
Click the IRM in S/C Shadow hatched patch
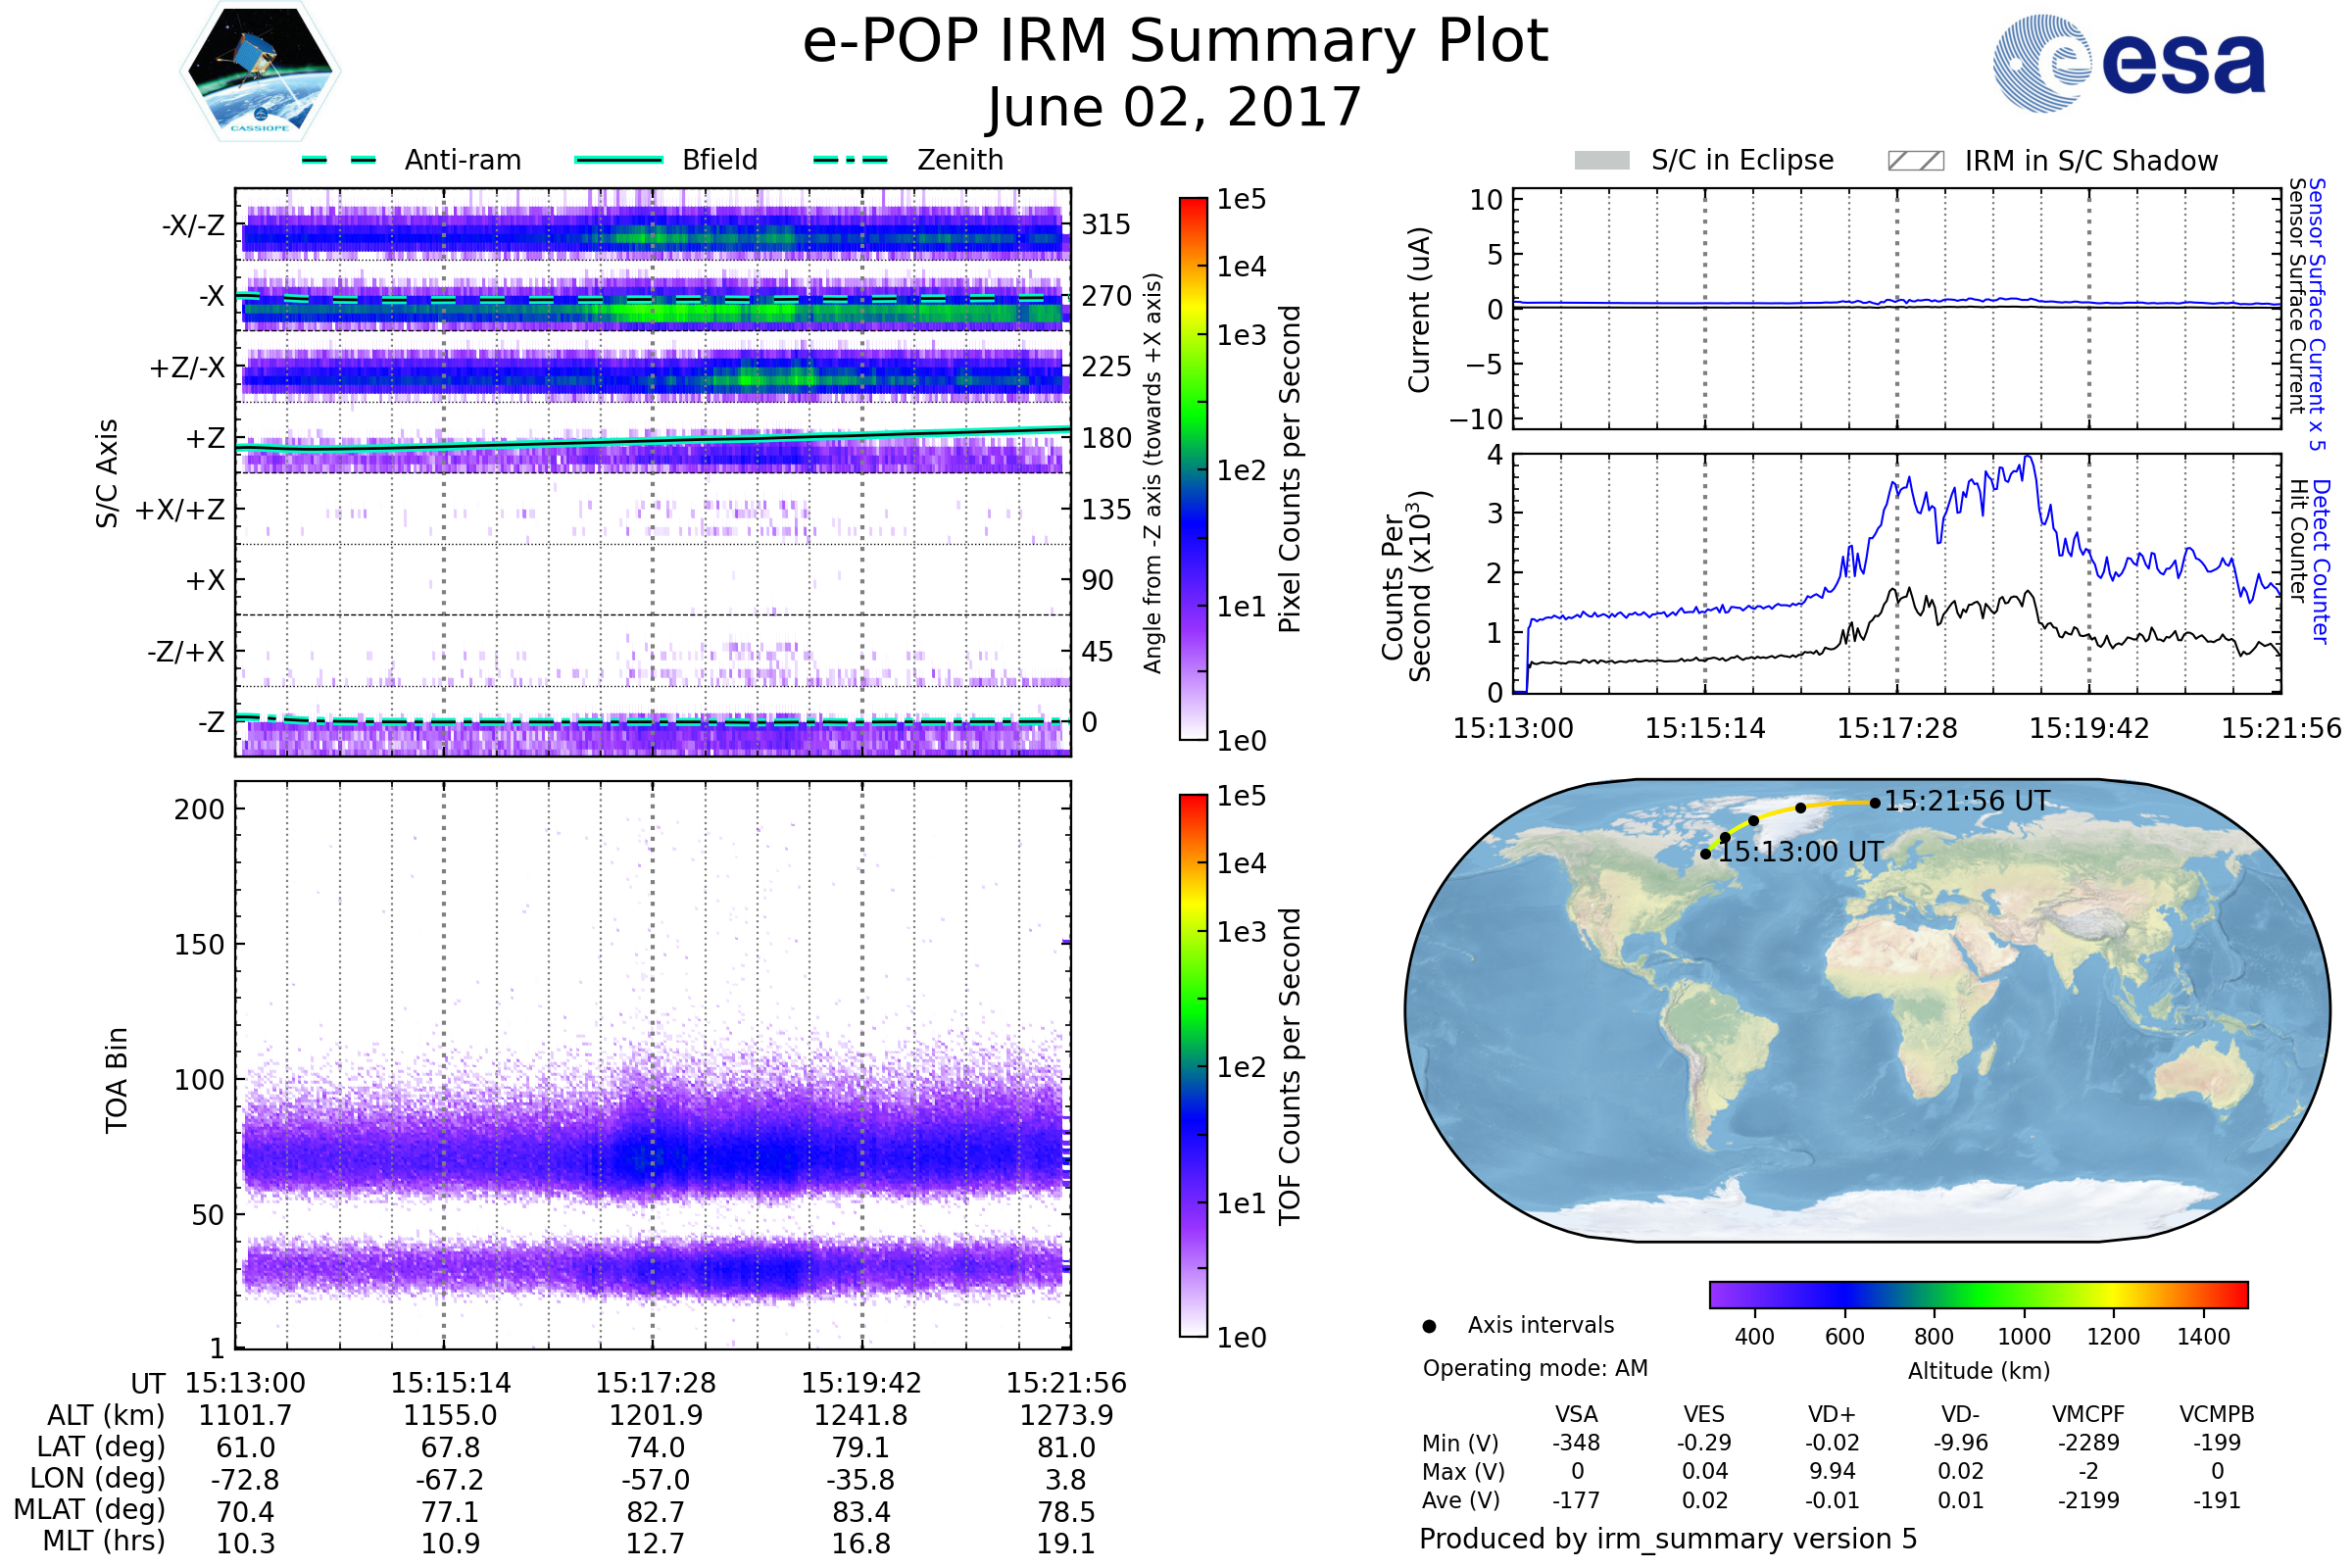click(1915, 161)
